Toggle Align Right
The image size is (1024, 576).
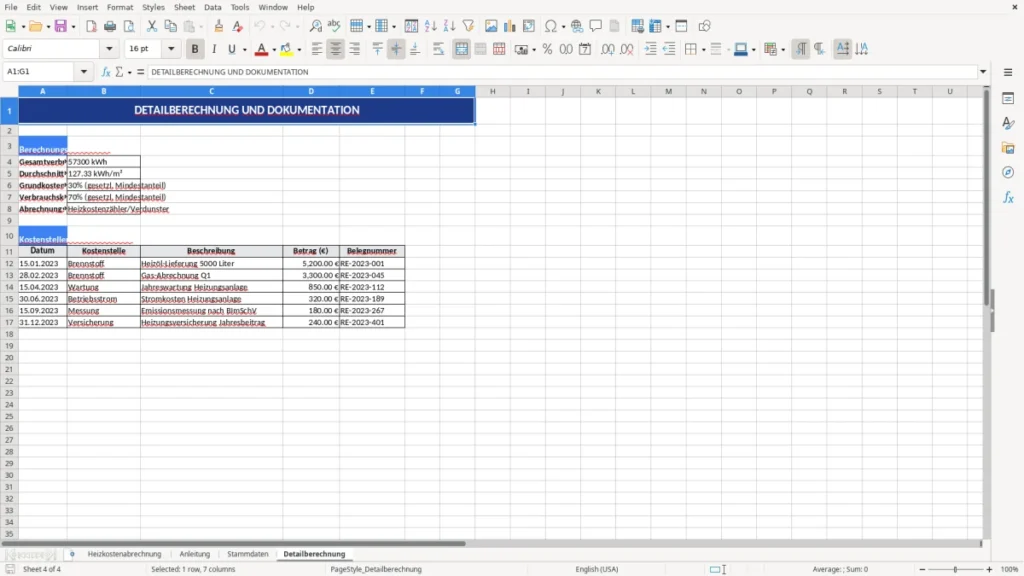[x=355, y=49]
